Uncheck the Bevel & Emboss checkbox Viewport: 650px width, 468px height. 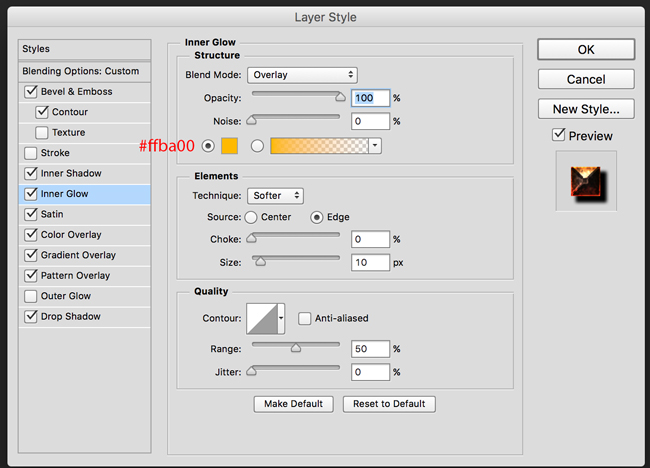point(31,92)
